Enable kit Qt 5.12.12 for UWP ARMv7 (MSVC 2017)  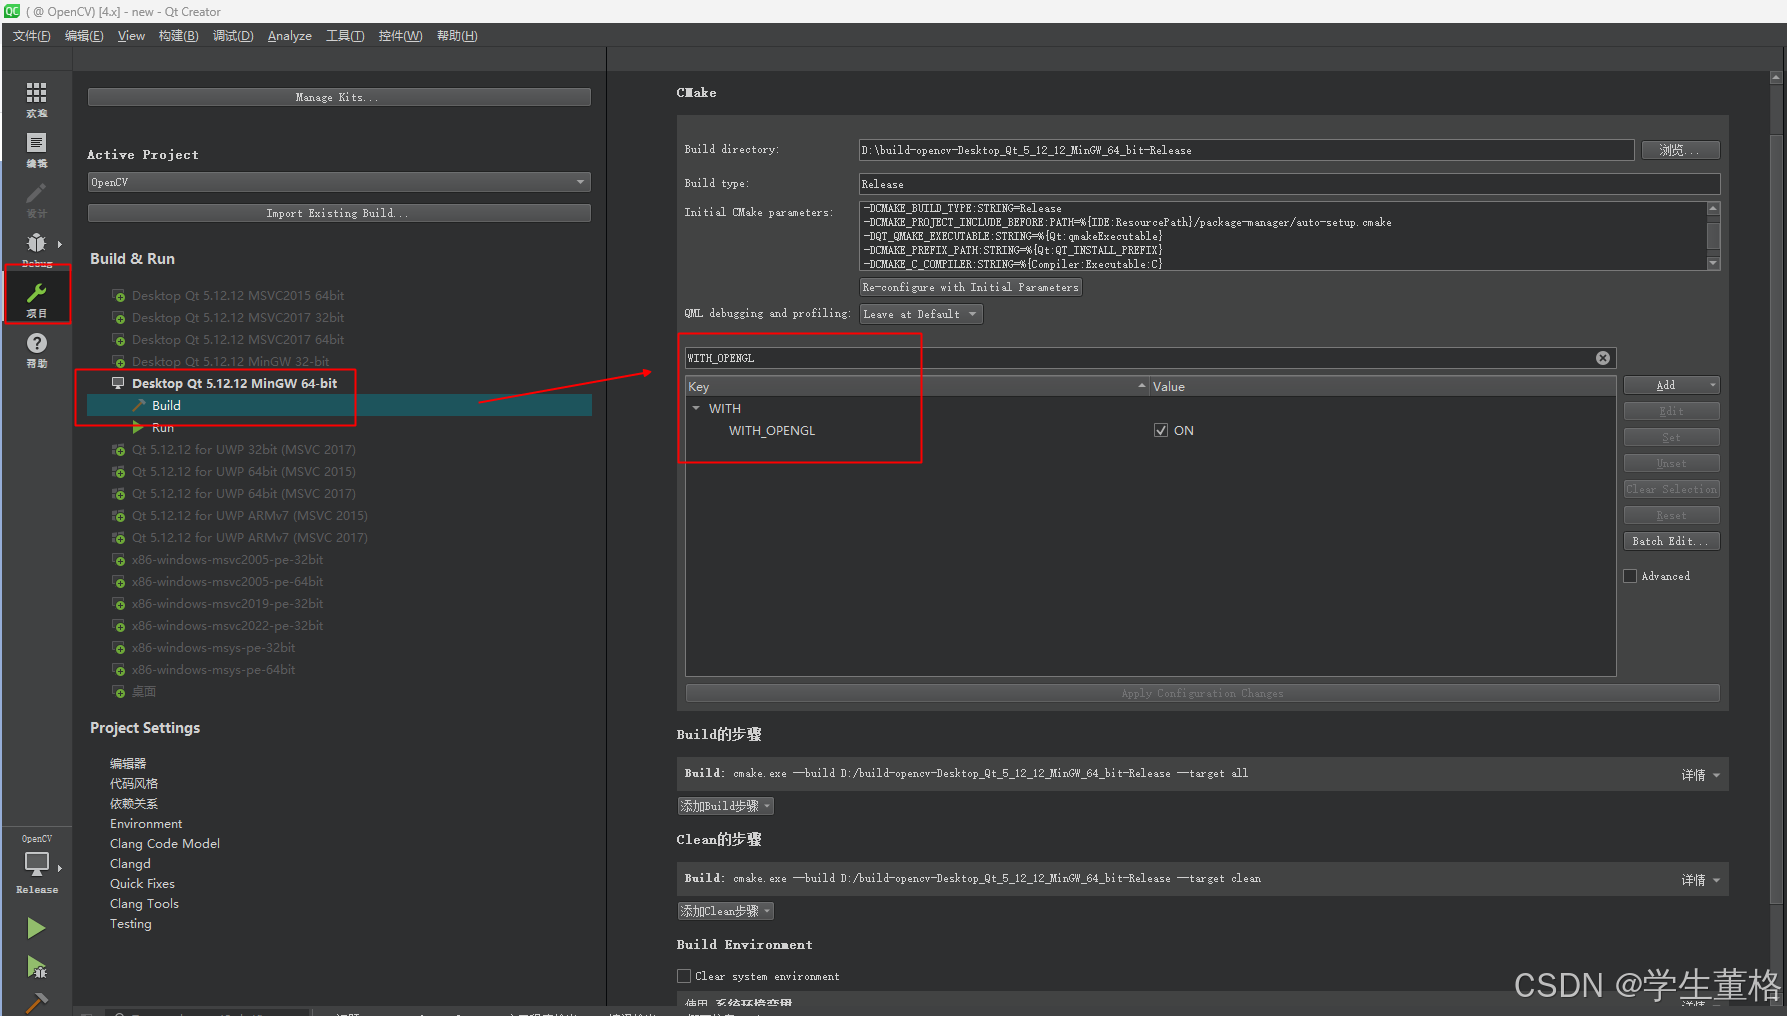[x=249, y=538]
